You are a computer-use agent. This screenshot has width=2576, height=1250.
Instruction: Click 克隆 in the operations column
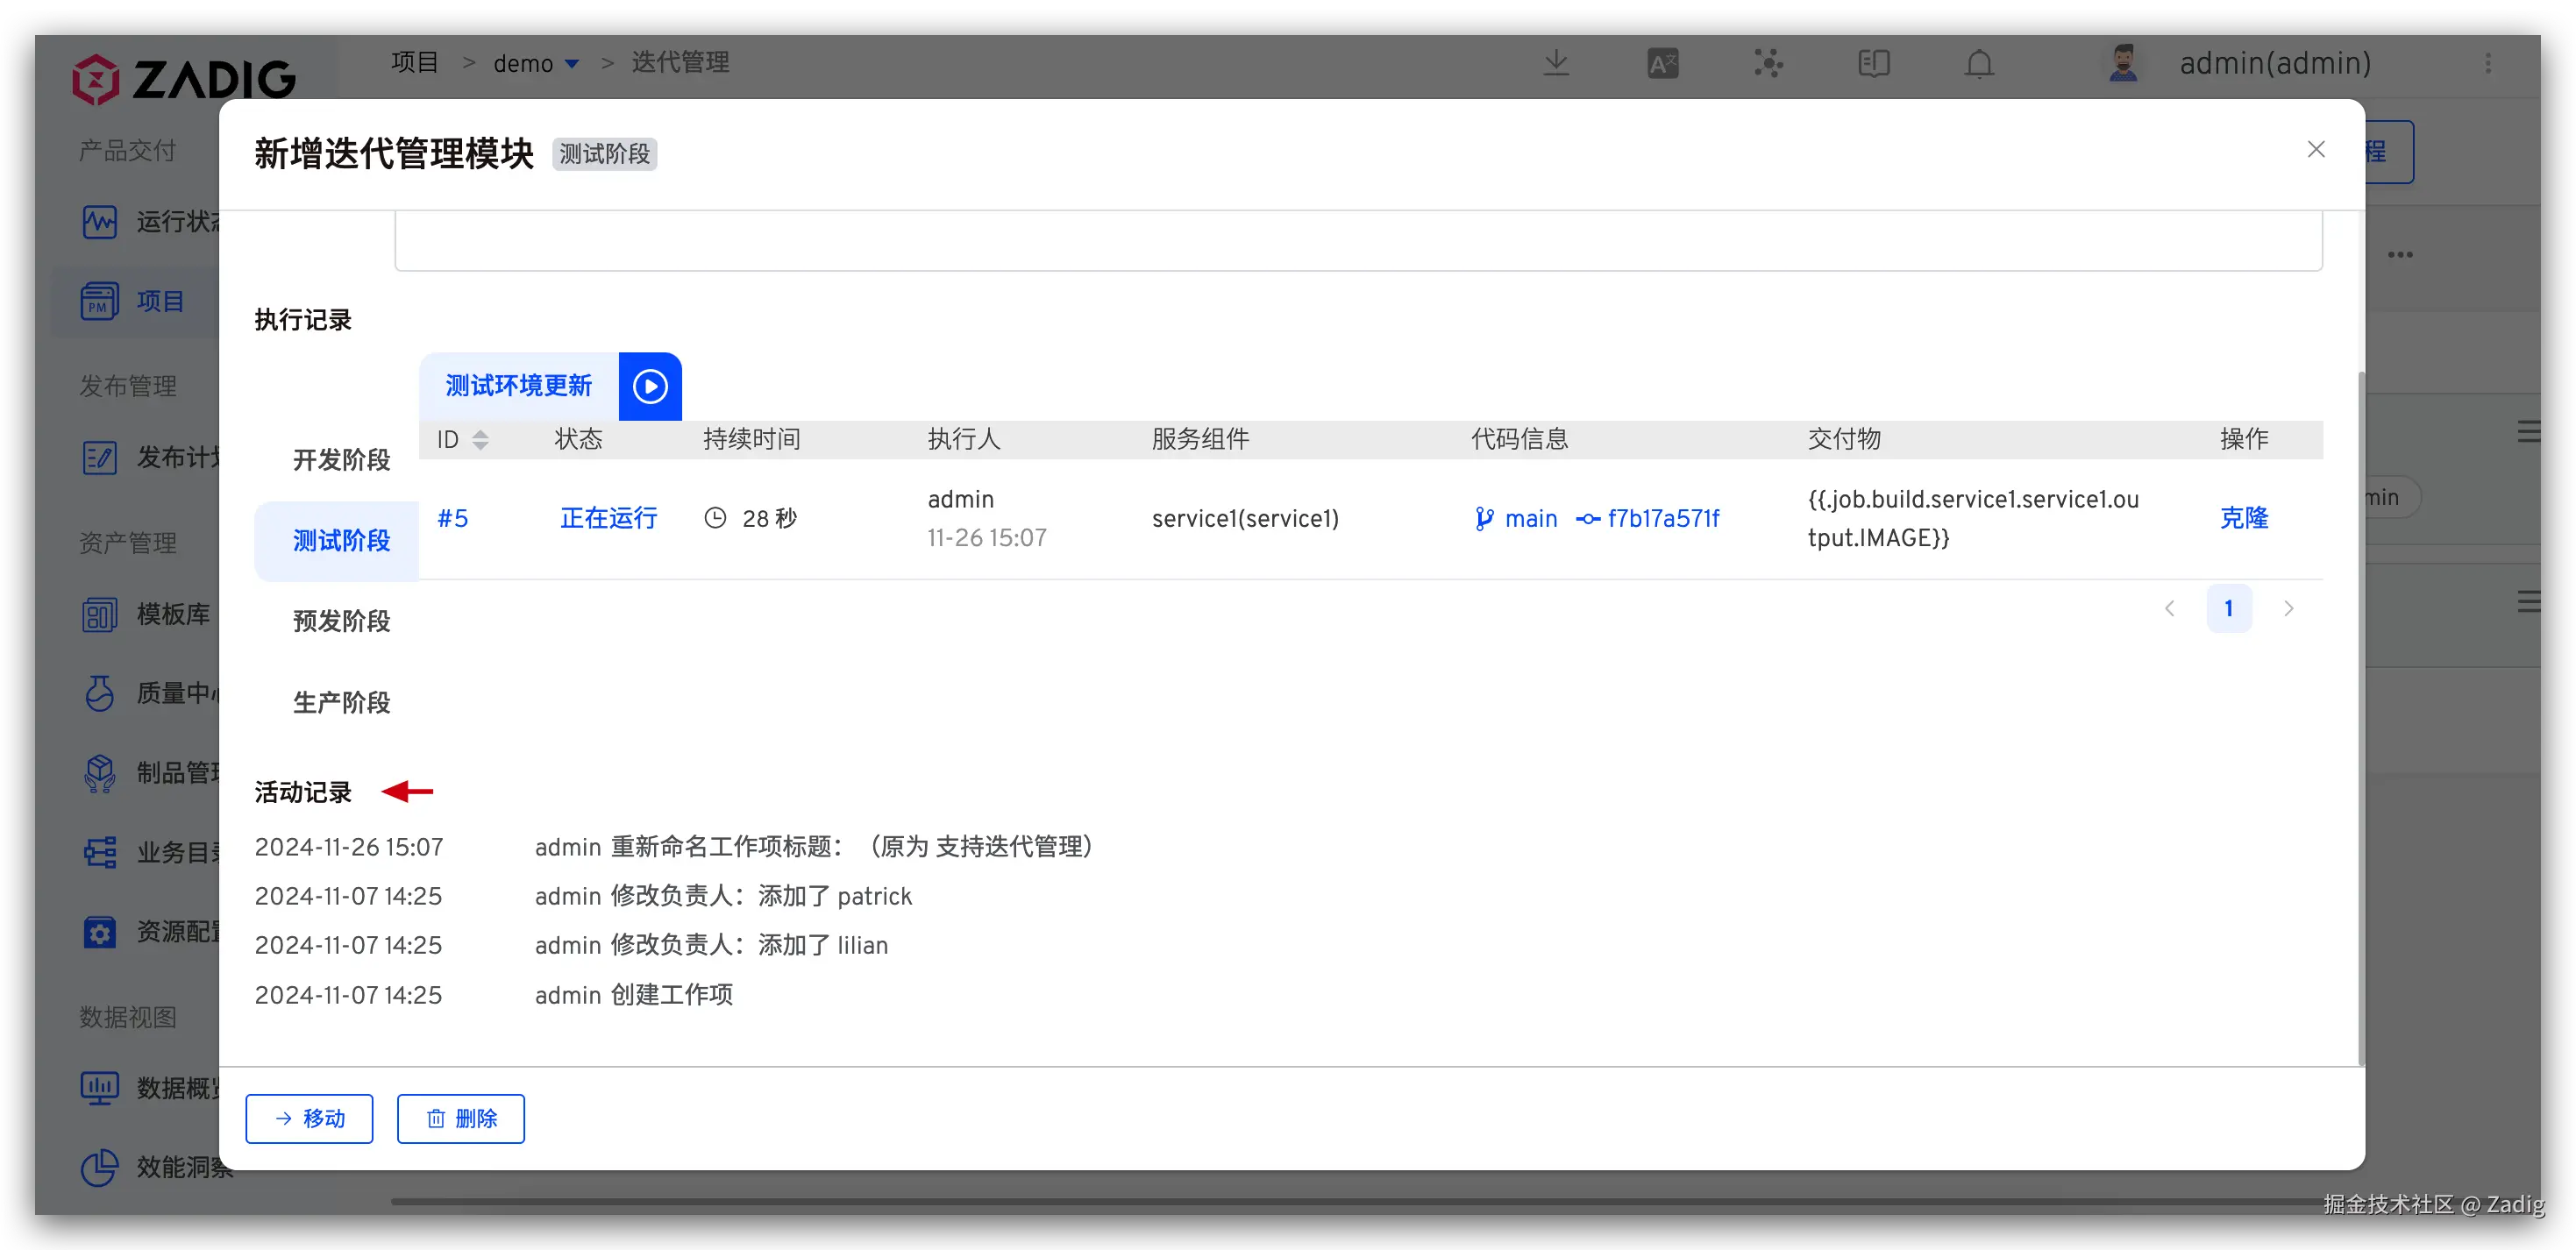coord(2243,518)
